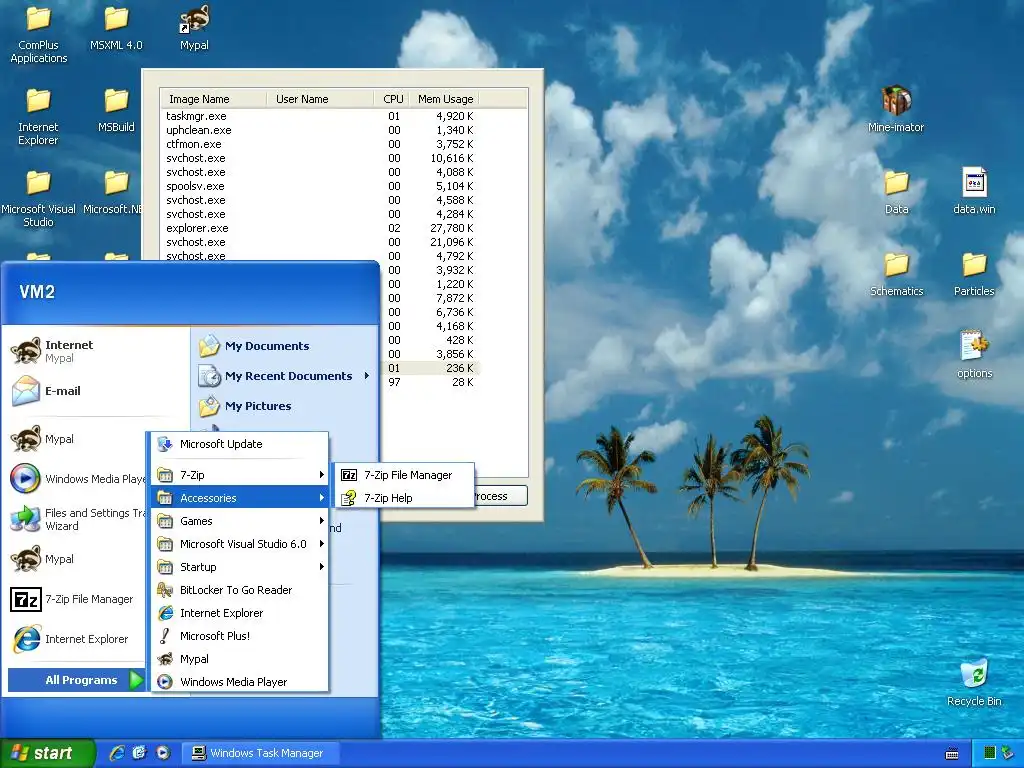Choose Windows Media Player in All Programs list
Viewport: 1024px width, 768px height.
(x=240, y=682)
